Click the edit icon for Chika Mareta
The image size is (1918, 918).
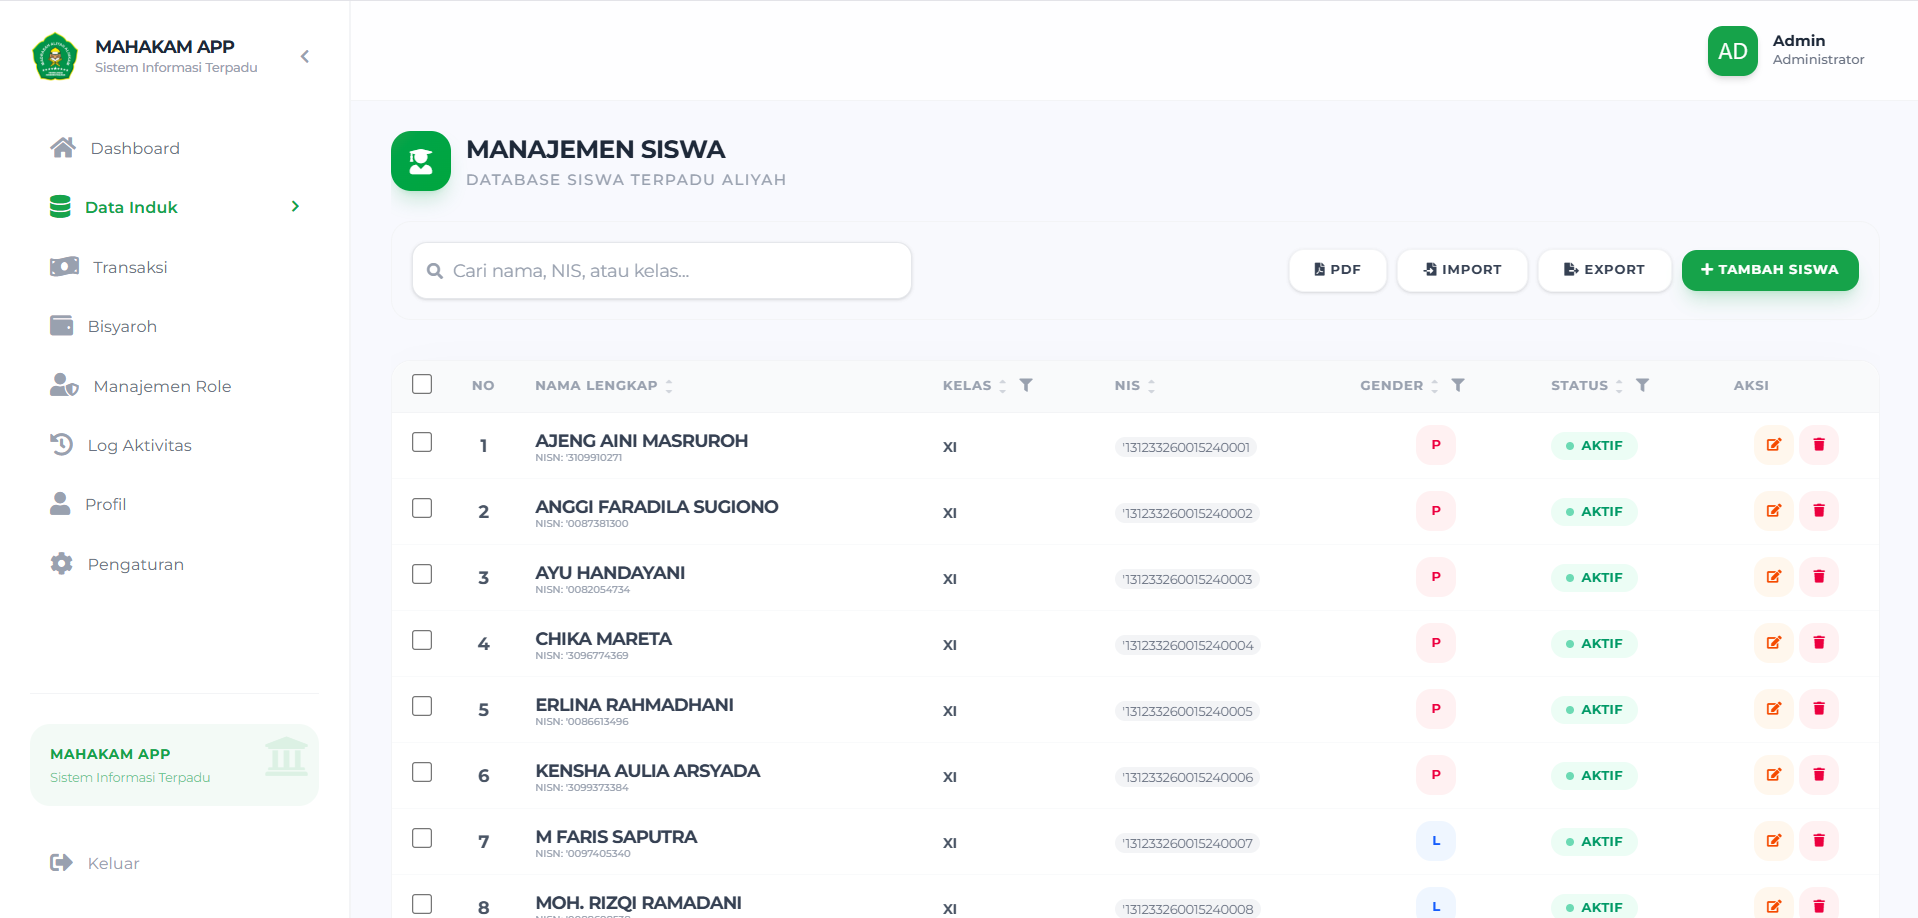(x=1773, y=643)
